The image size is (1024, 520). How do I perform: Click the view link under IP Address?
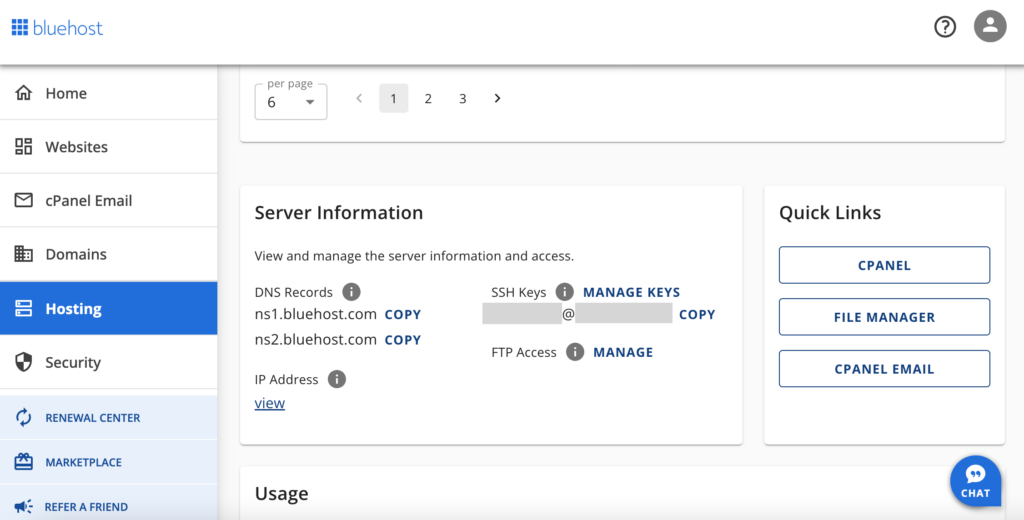(x=270, y=403)
